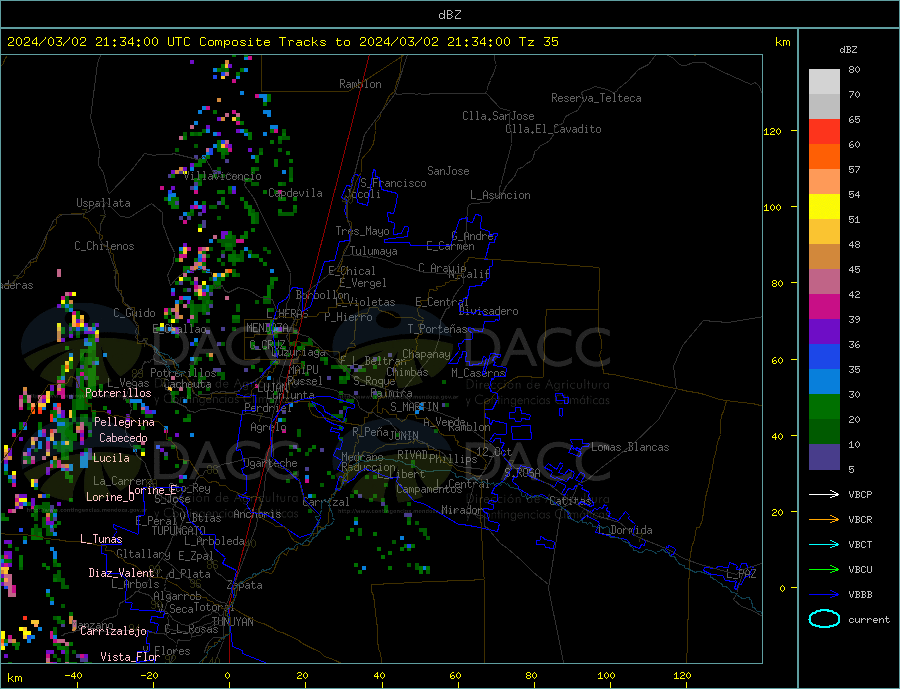
Task: Click the 'dBZ' title at window top
Action: 449,15
